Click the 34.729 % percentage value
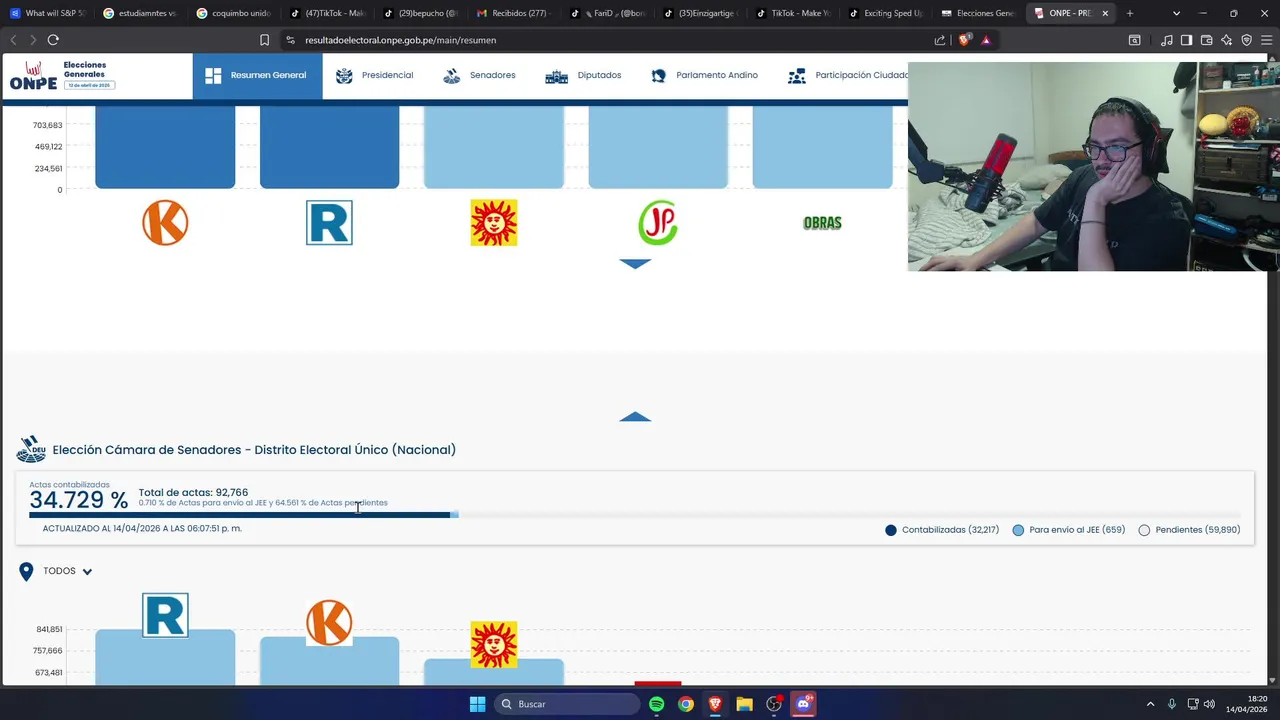 [78, 500]
